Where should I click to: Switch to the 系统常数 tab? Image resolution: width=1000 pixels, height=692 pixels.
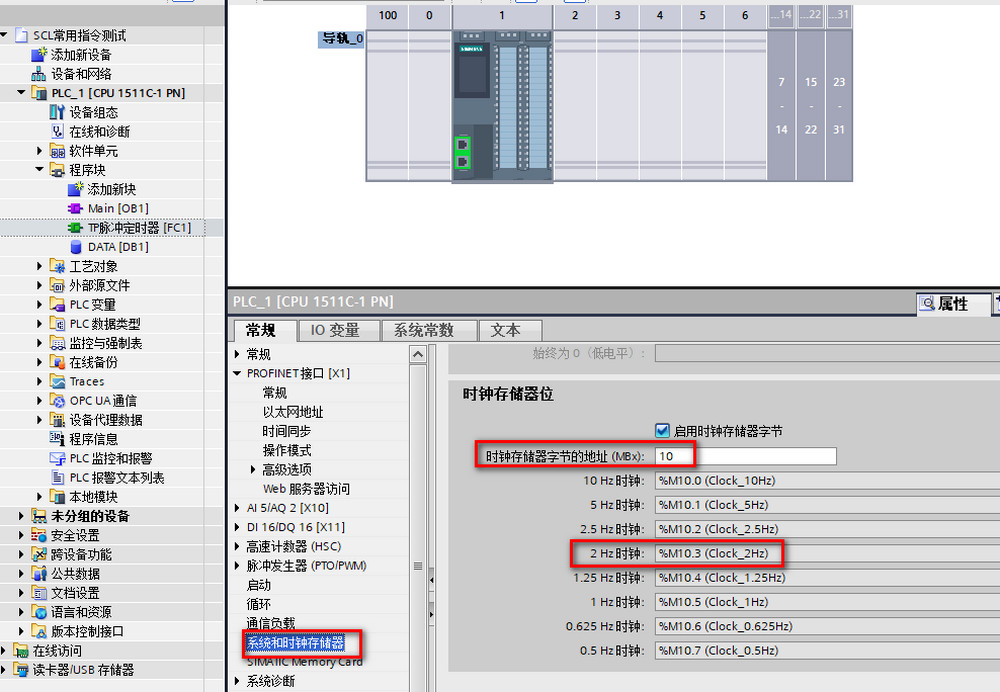pyautogui.click(x=427, y=330)
